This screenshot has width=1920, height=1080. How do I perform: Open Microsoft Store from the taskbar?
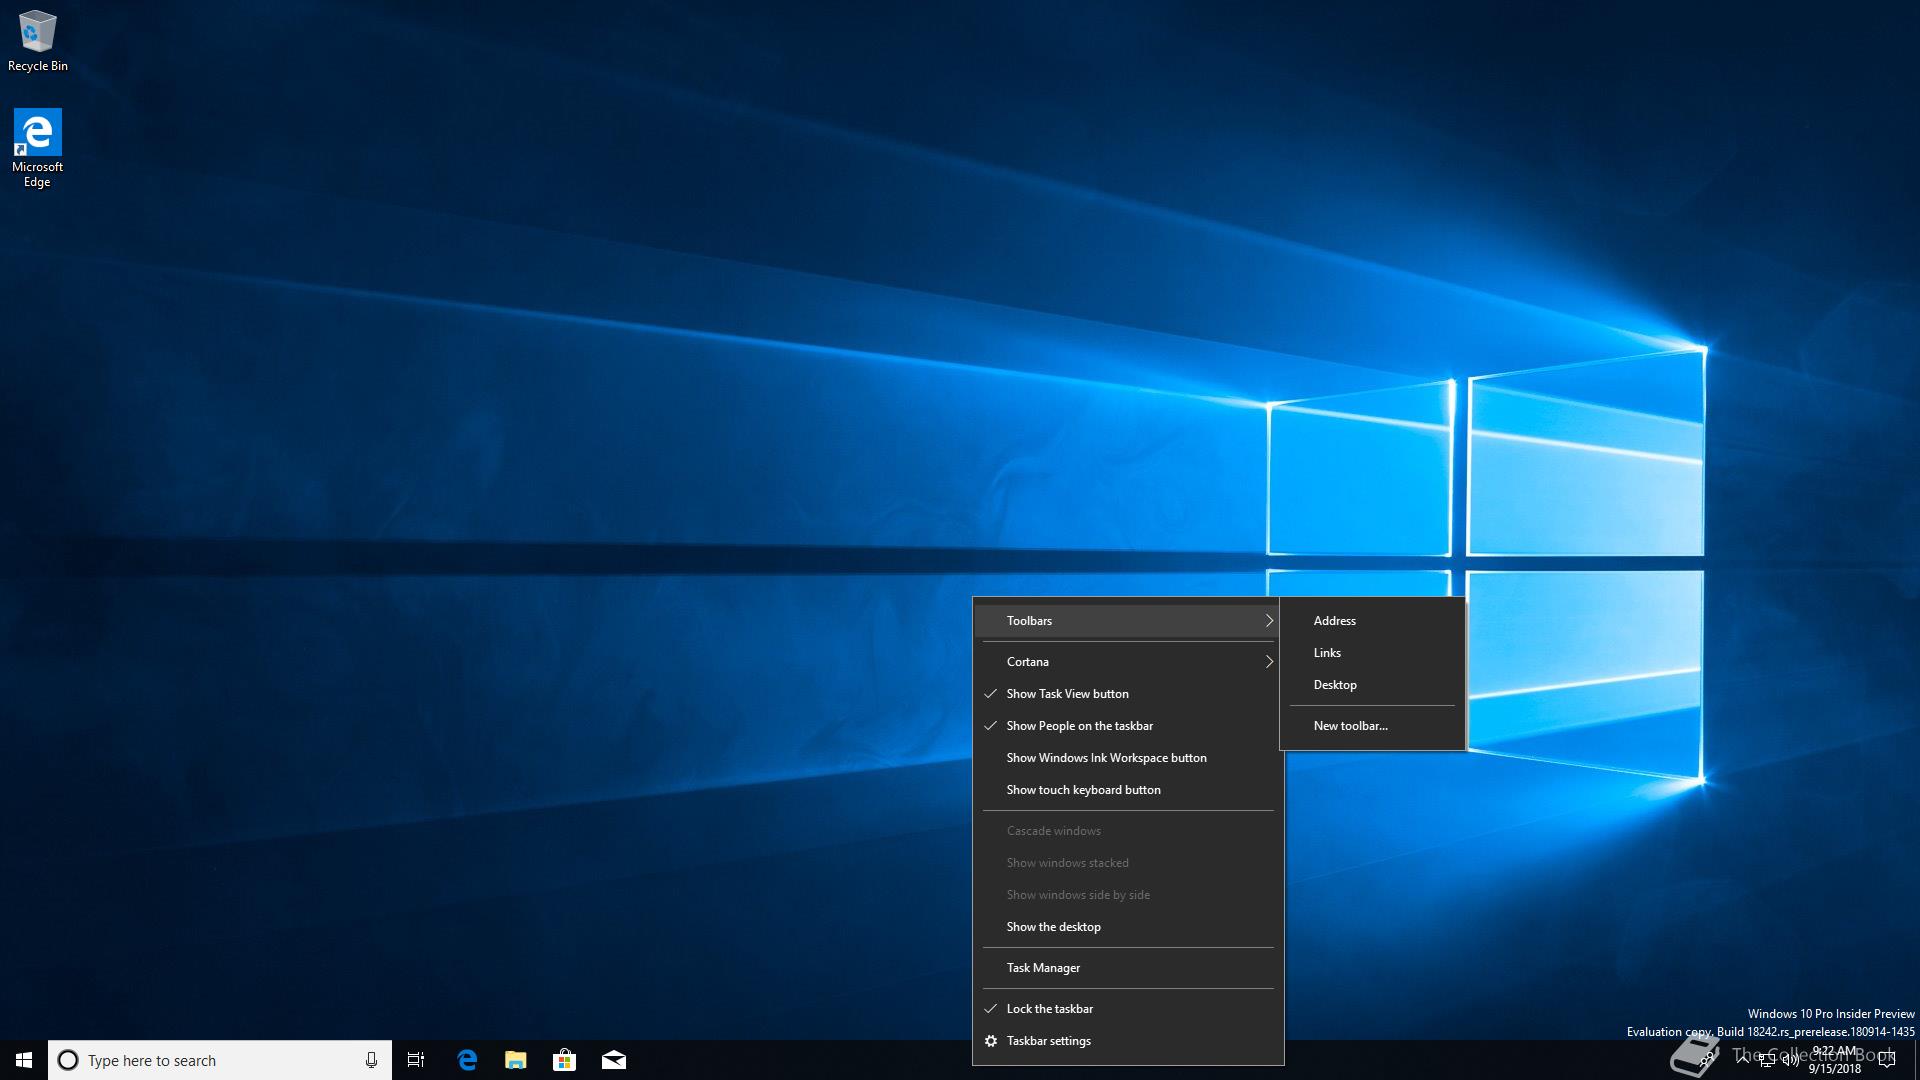tap(565, 1060)
